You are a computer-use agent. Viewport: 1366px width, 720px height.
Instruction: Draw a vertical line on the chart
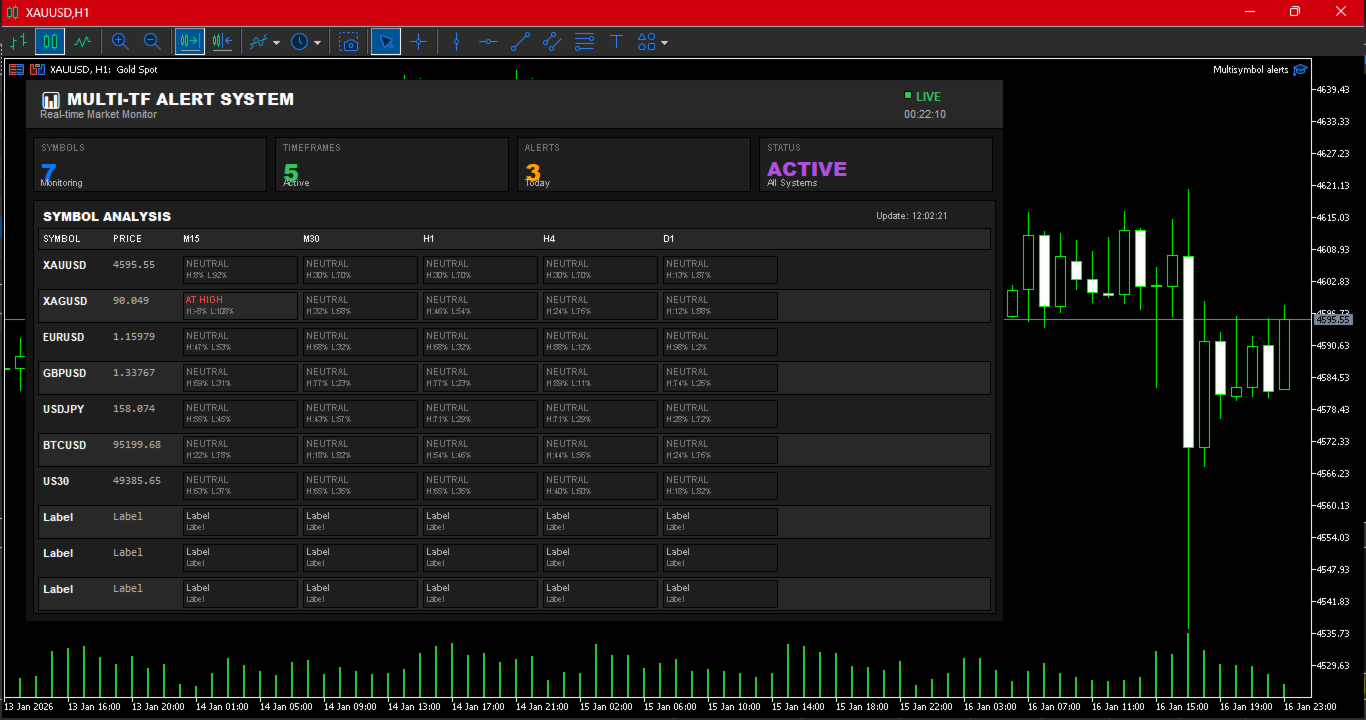tap(456, 41)
